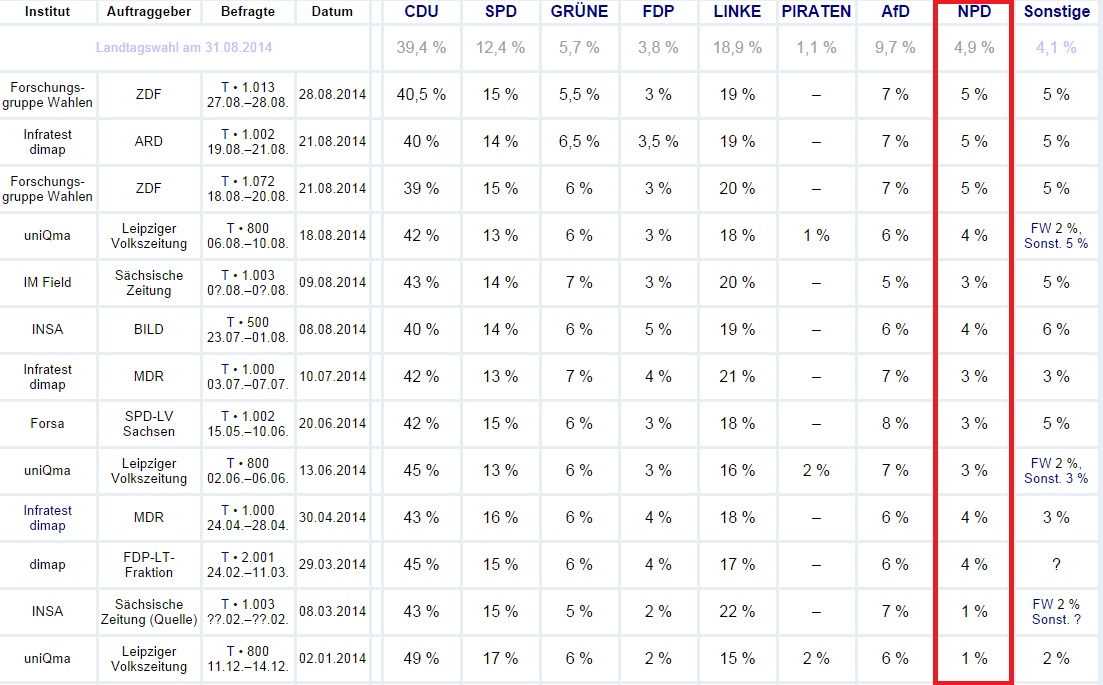Click Landtagswahl am 31.08.2014 link

tap(184, 48)
